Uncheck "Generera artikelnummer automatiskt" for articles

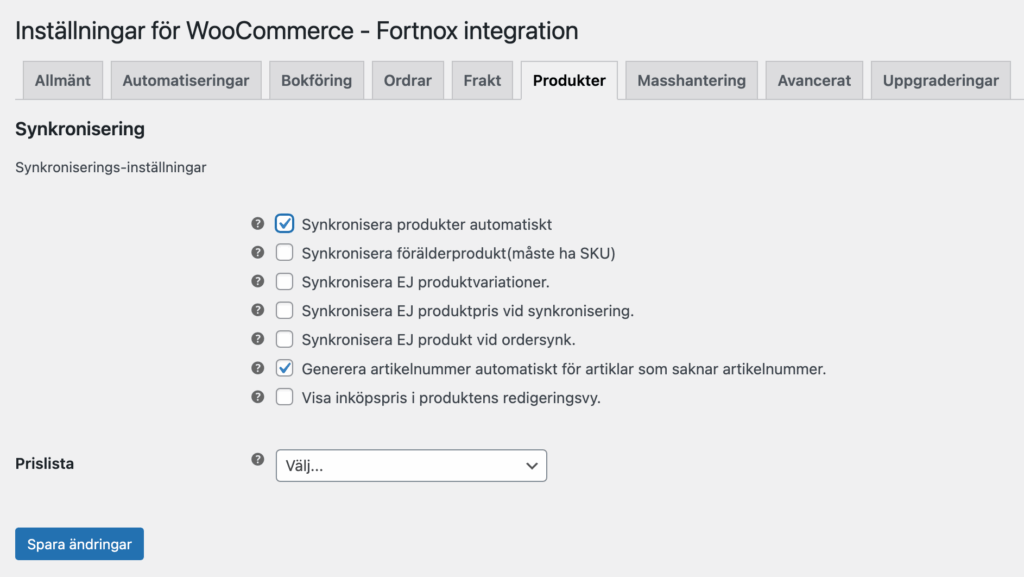(x=284, y=369)
